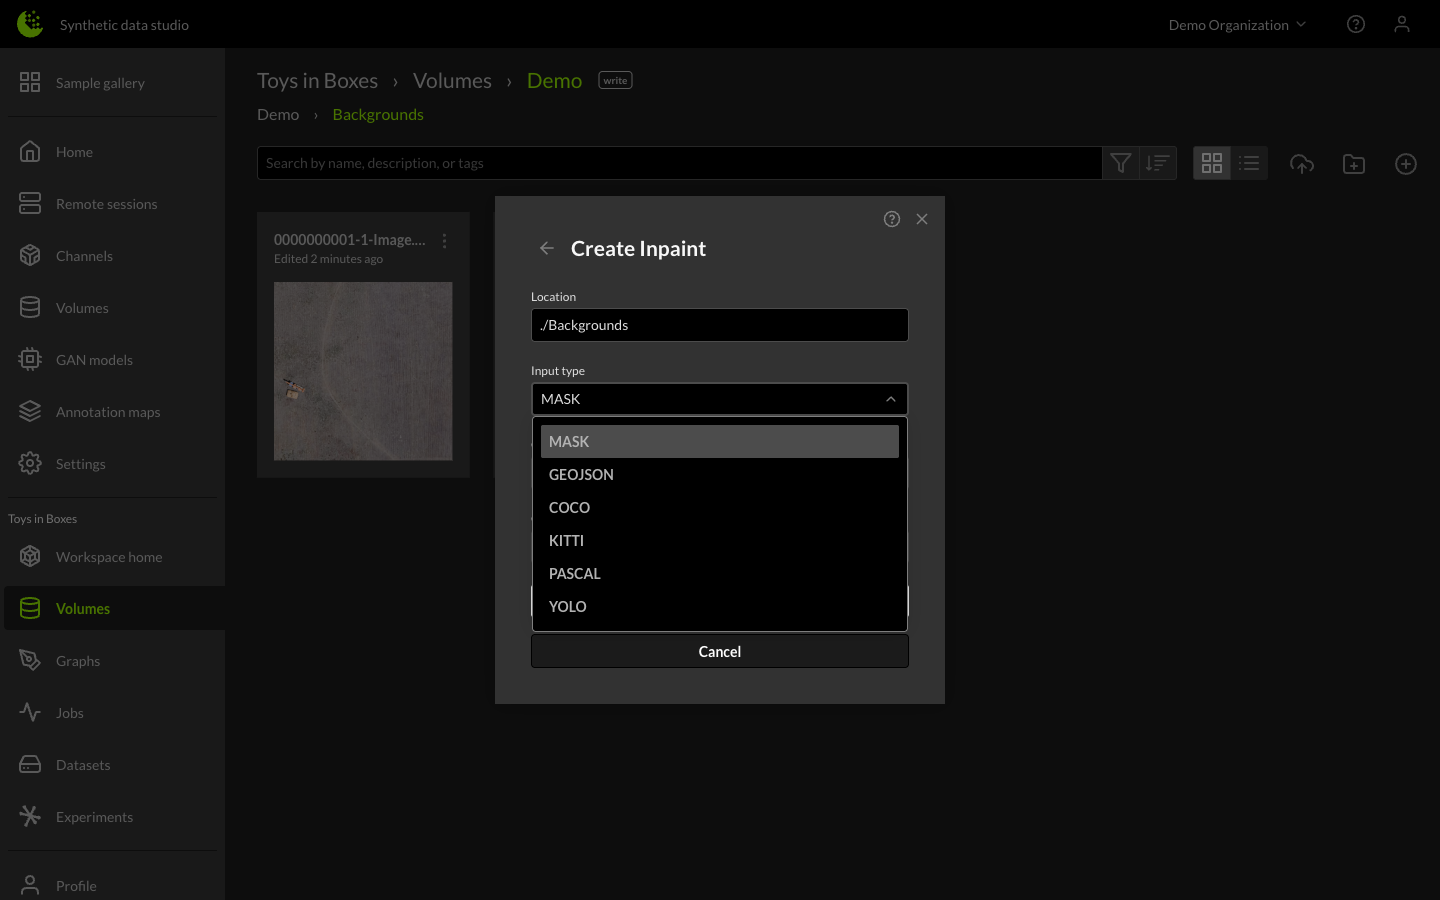Open the add new item icon

pyautogui.click(x=1406, y=163)
